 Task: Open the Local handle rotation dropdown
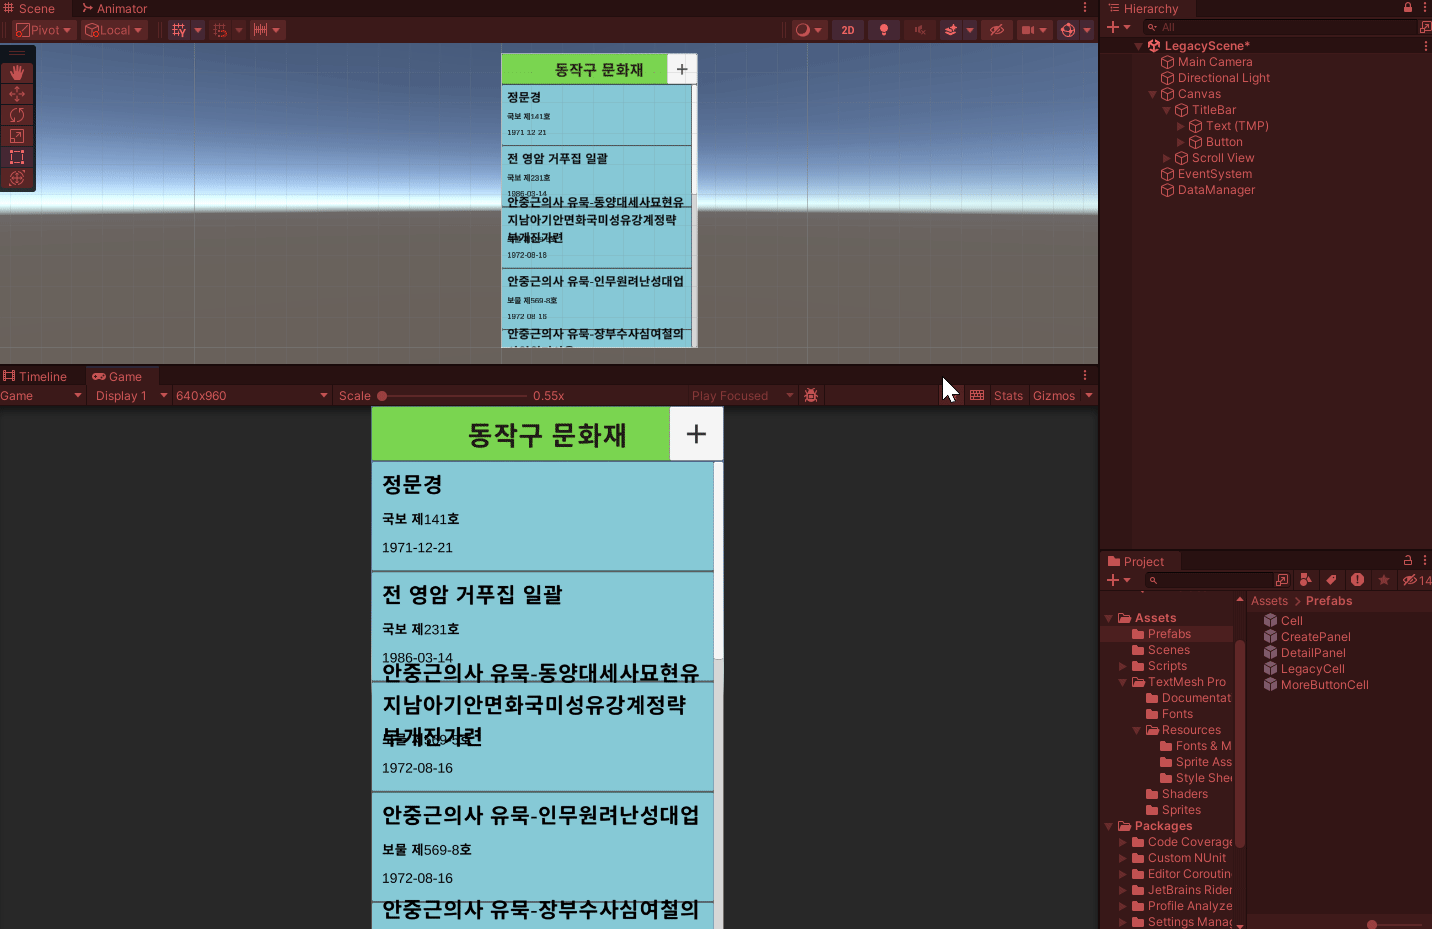(113, 30)
